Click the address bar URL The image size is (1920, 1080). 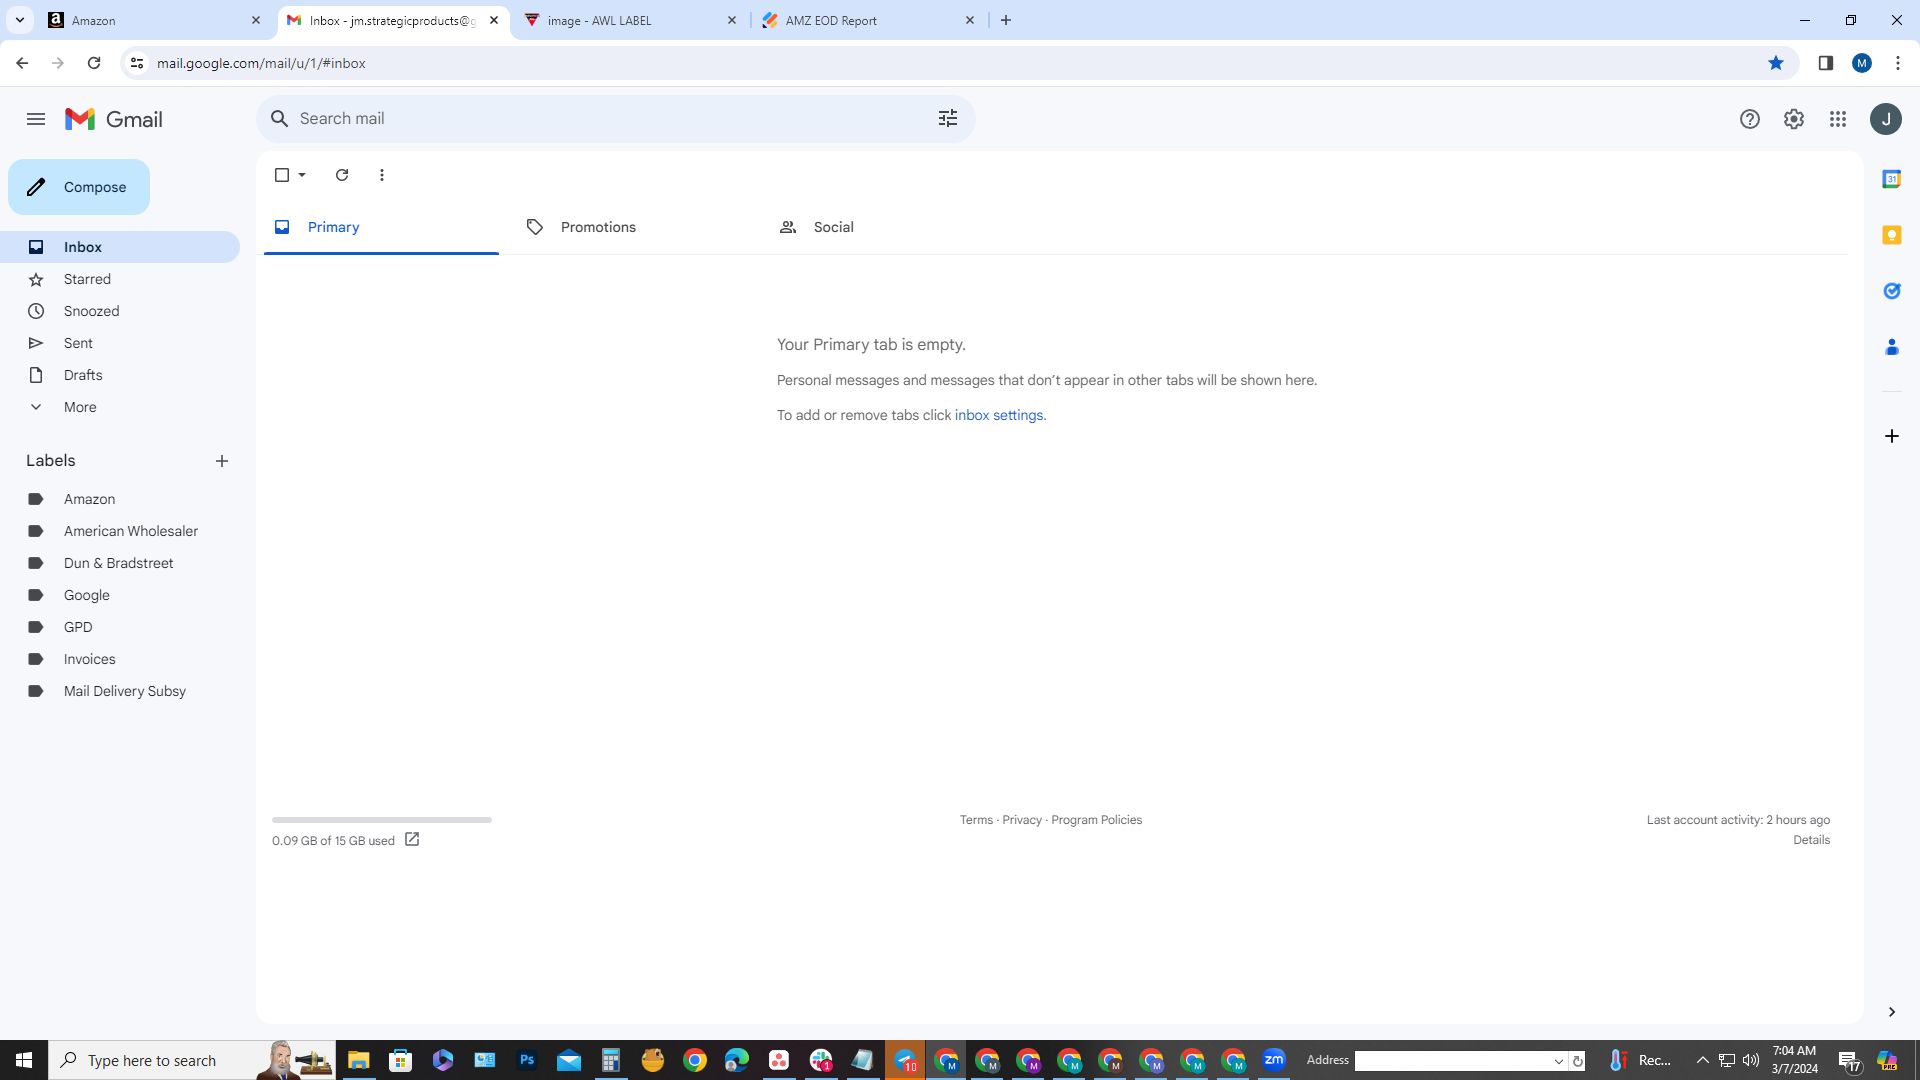pyautogui.click(x=261, y=63)
